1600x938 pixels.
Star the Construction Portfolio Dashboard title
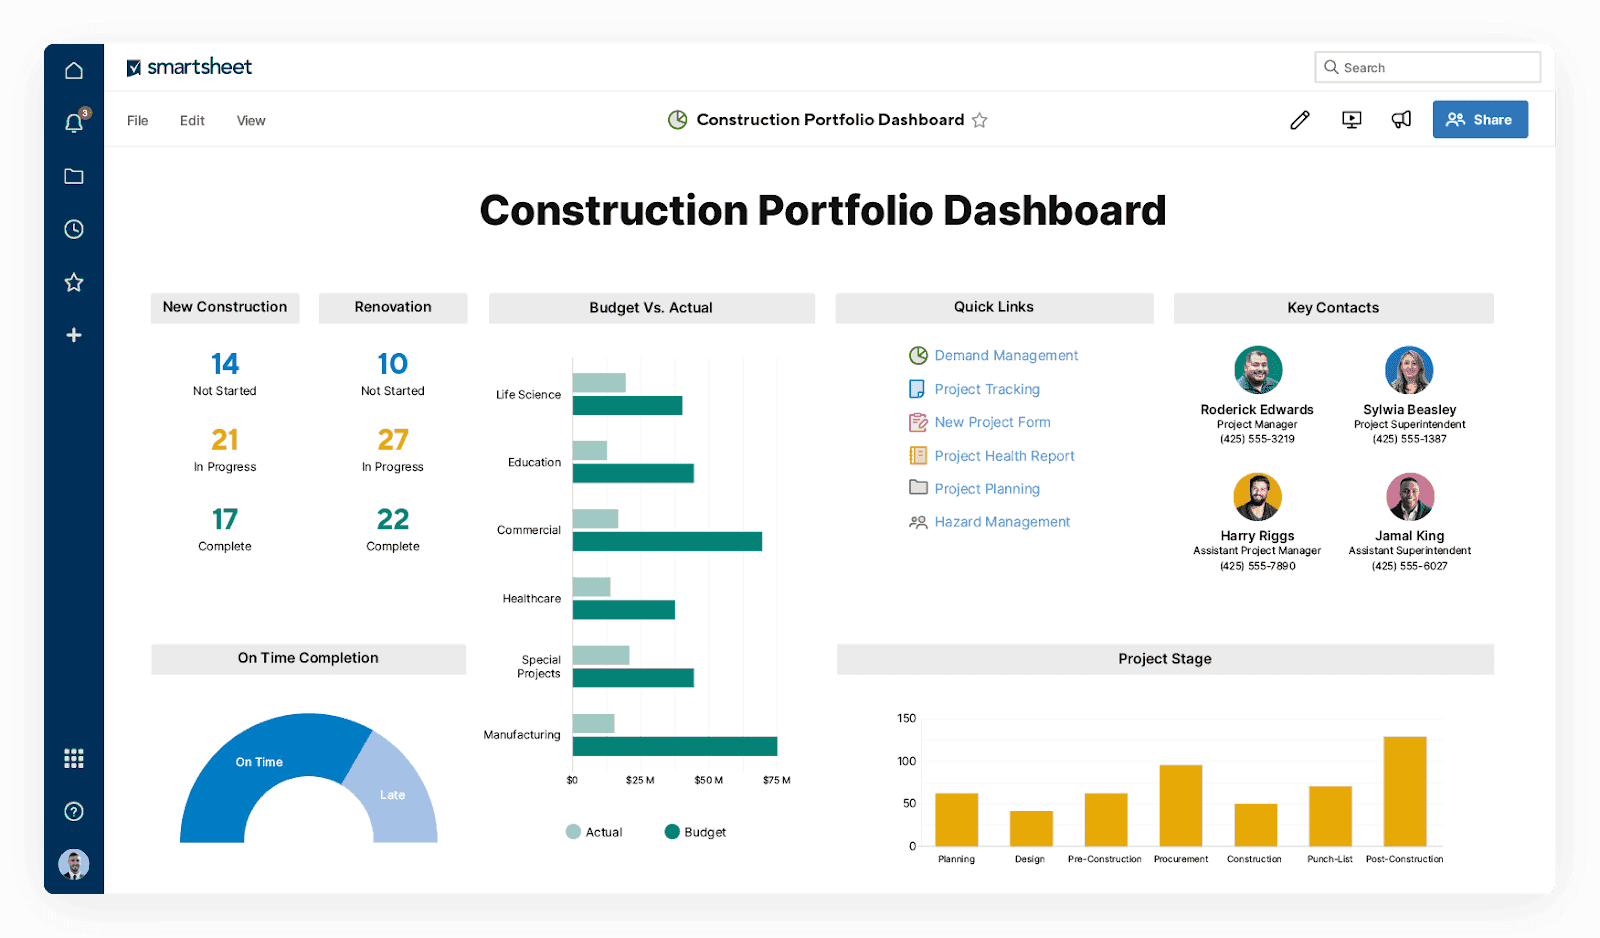point(979,120)
